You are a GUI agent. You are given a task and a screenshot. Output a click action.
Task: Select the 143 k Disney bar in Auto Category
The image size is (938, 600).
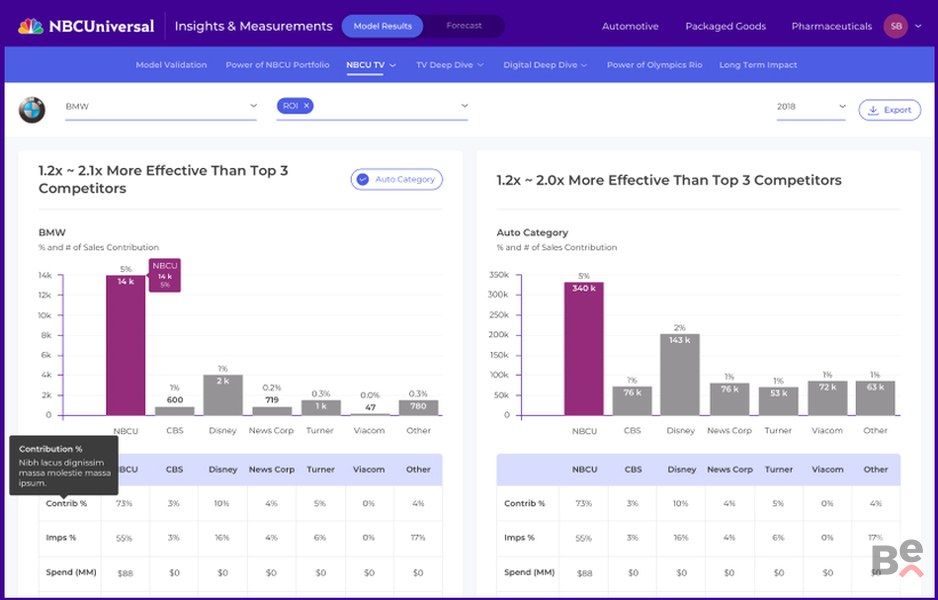680,374
